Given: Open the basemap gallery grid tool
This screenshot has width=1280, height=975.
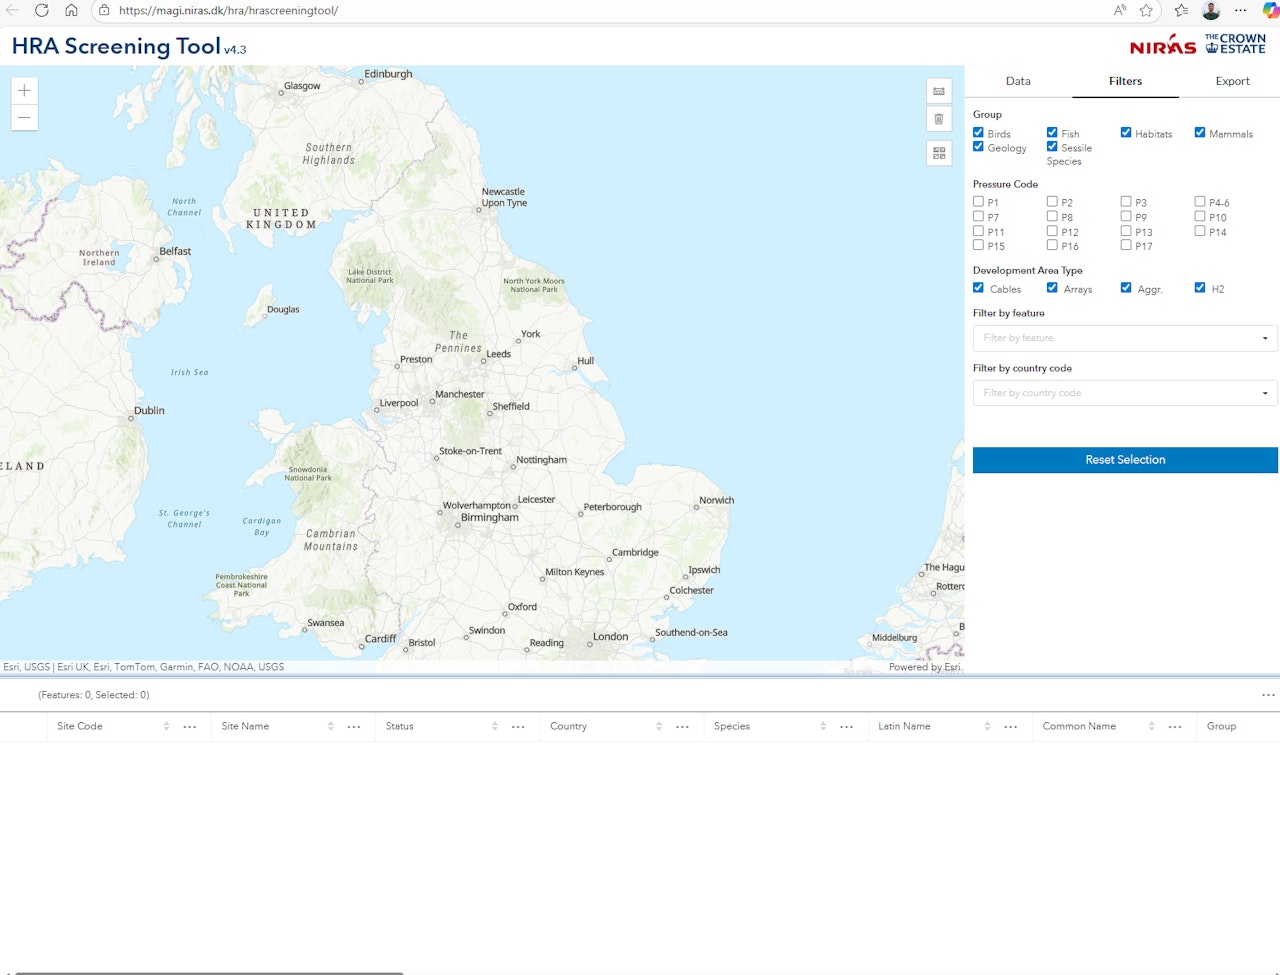Looking at the screenshot, I should 938,153.
